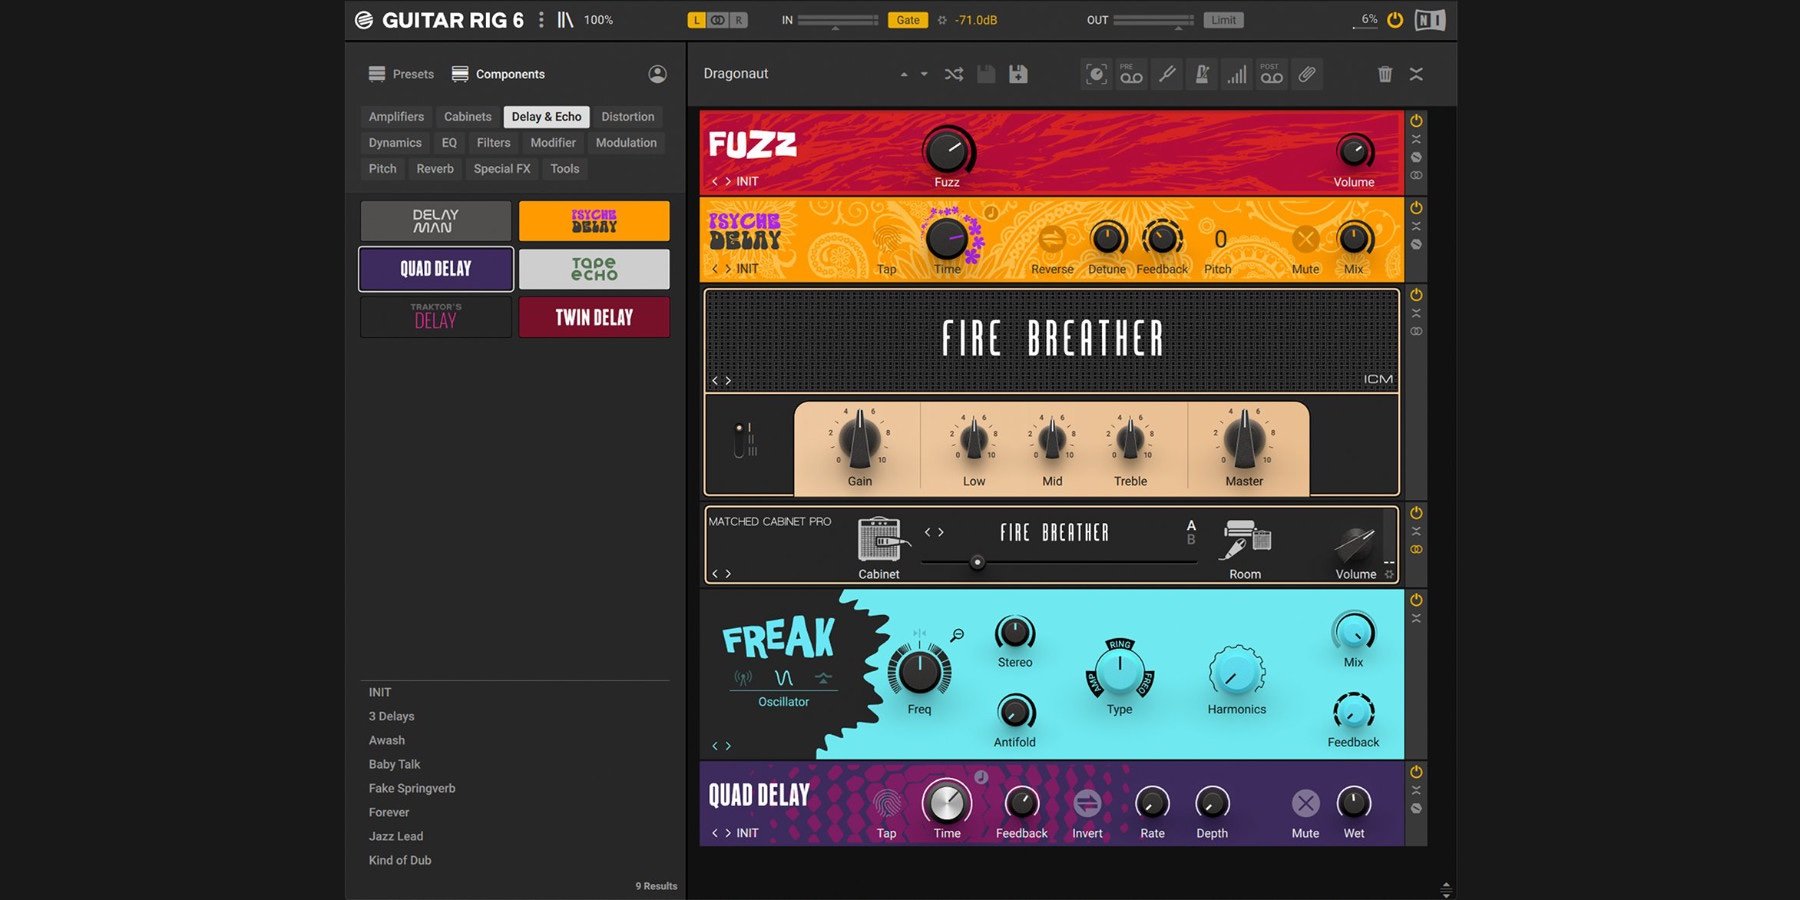Toggle the Fuzz module power button
Viewport: 1800px width, 900px height.
click(1416, 121)
